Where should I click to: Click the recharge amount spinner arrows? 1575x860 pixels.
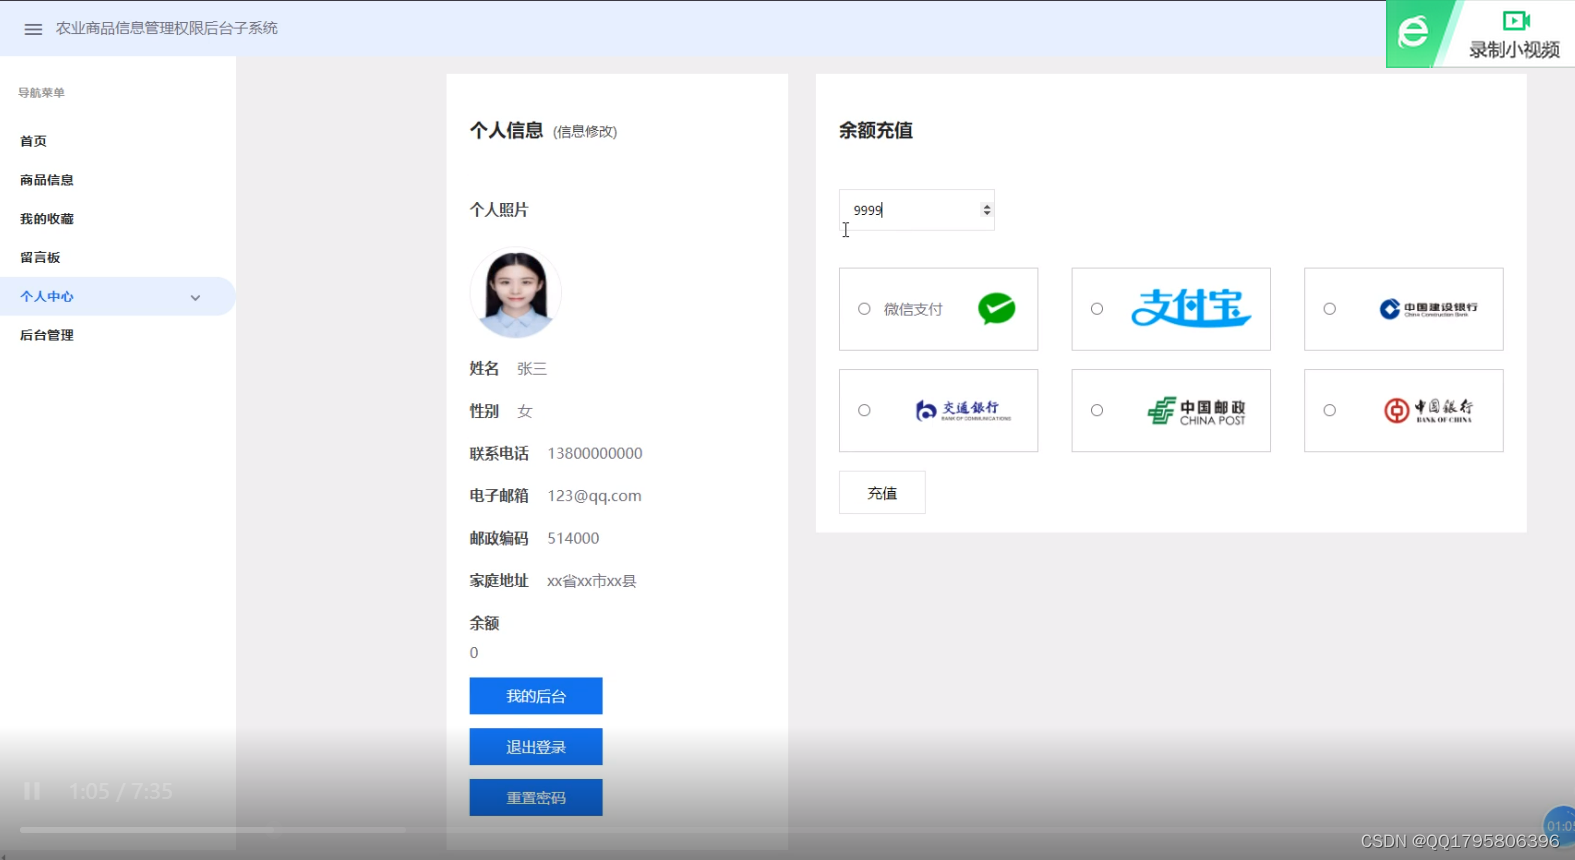pos(987,210)
